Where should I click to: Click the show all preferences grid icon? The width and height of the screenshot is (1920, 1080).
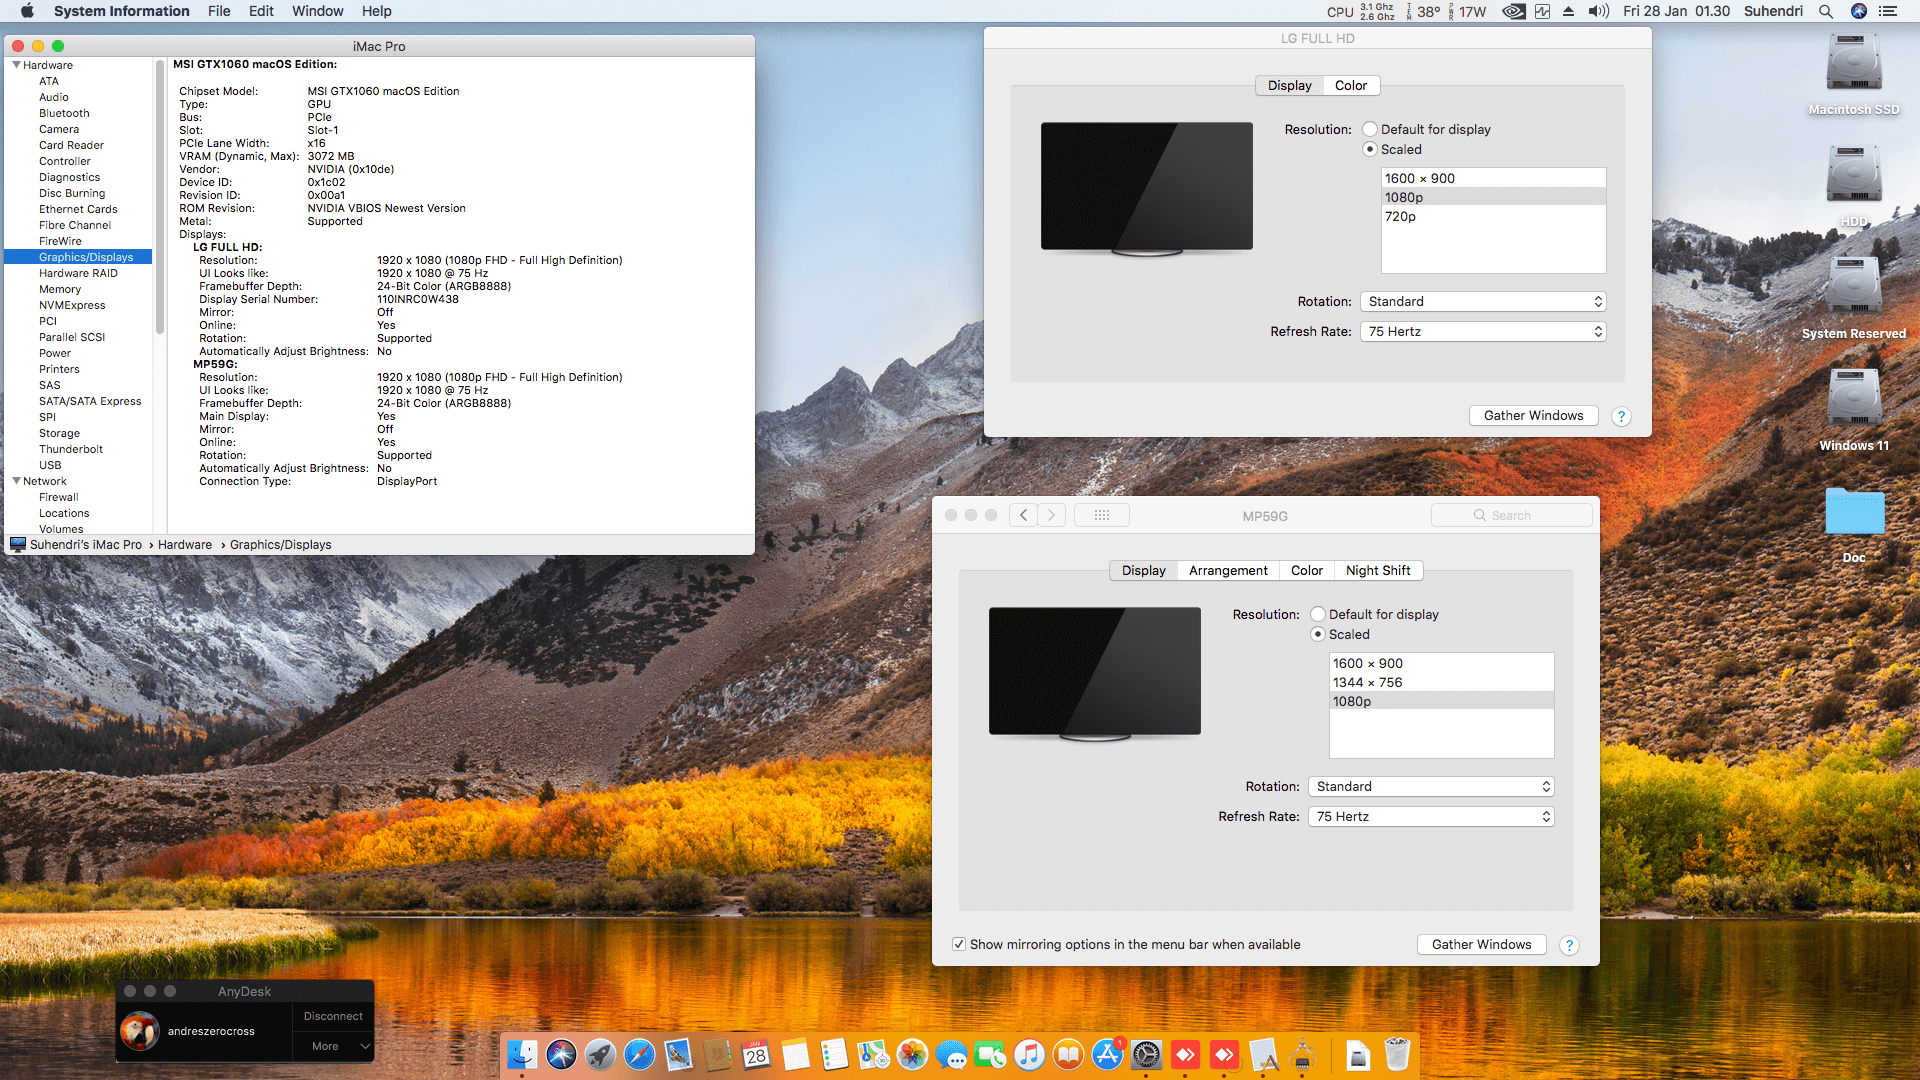point(1101,515)
